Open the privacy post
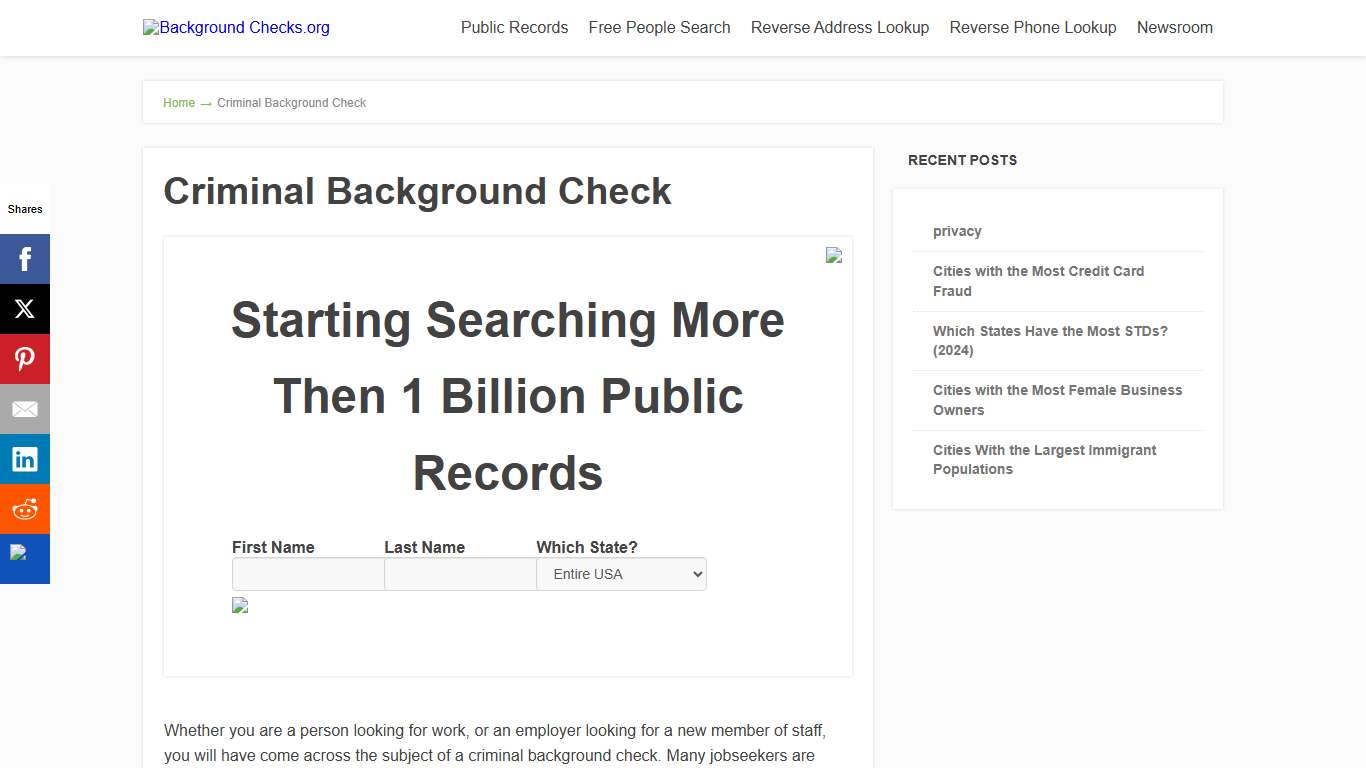 coord(957,231)
